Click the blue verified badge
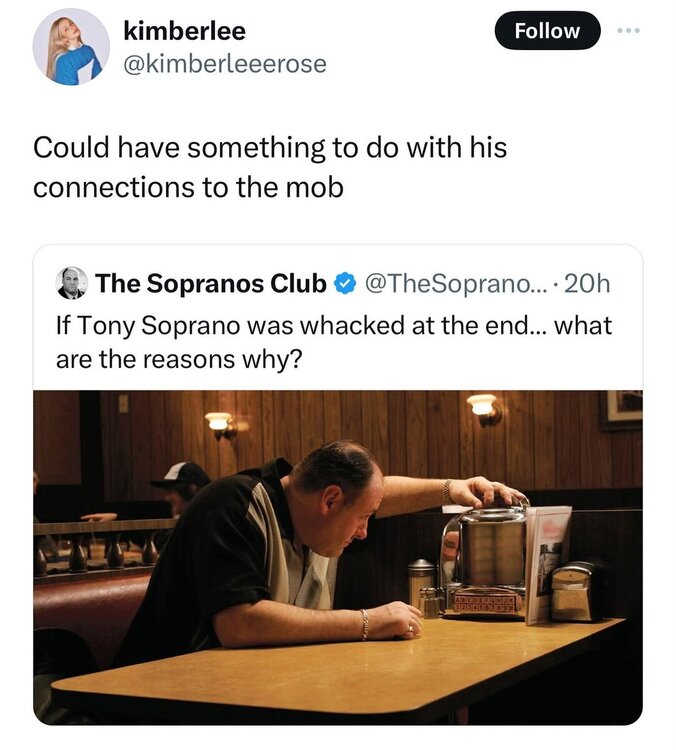This screenshot has height=750, width=676. (x=343, y=283)
